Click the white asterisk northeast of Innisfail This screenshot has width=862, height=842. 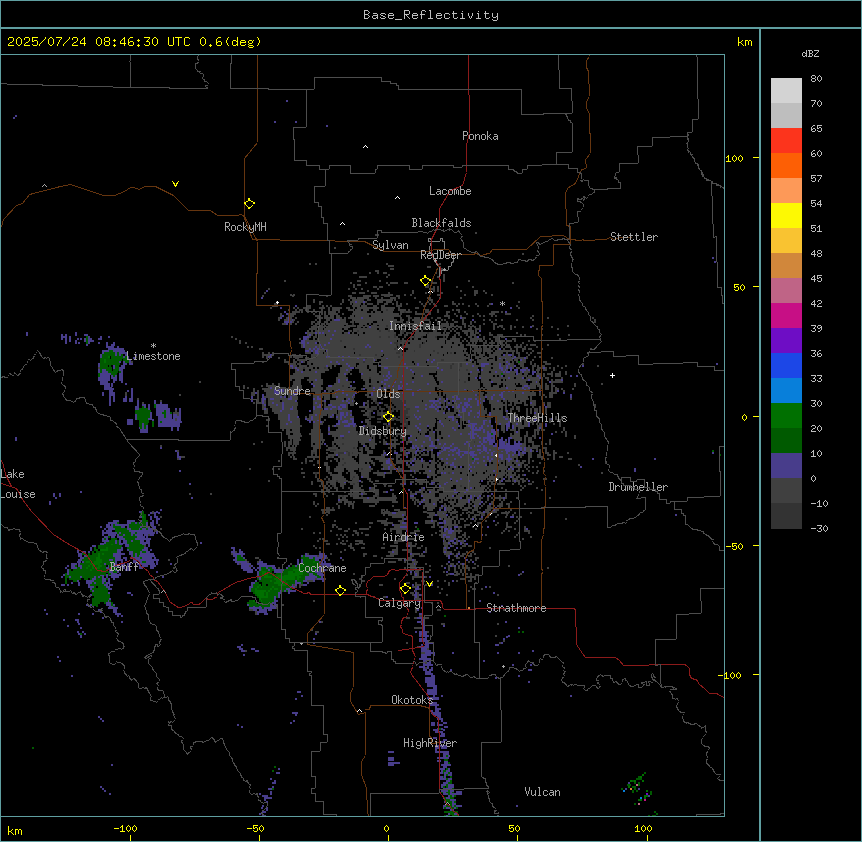pyautogui.click(x=502, y=303)
